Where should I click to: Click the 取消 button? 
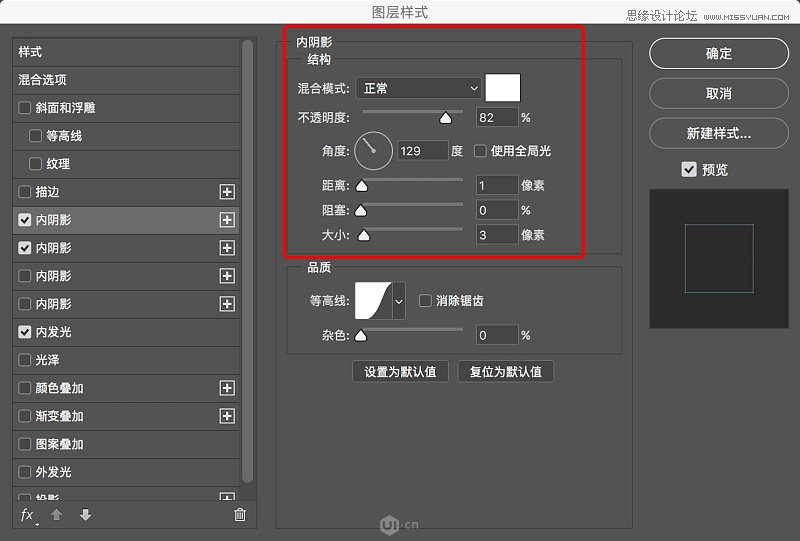pyautogui.click(x=719, y=93)
